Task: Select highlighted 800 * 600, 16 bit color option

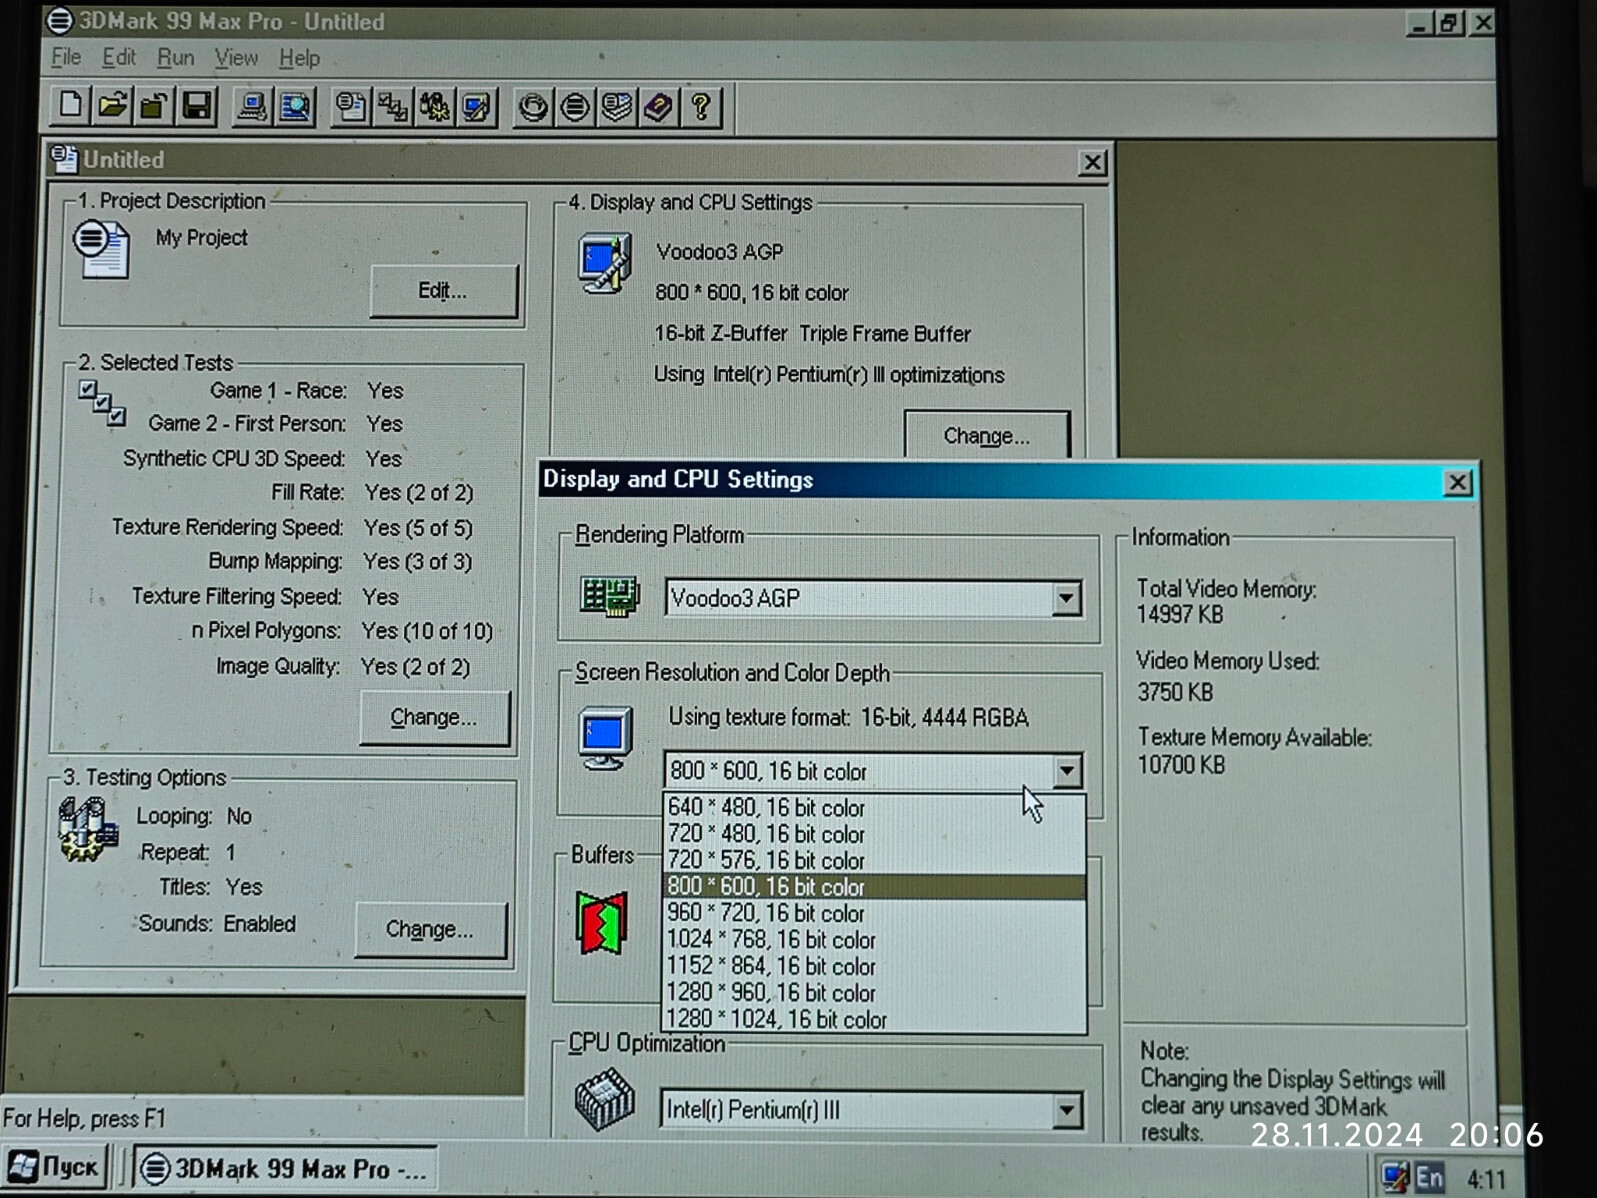Action: [x=874, y=887]
